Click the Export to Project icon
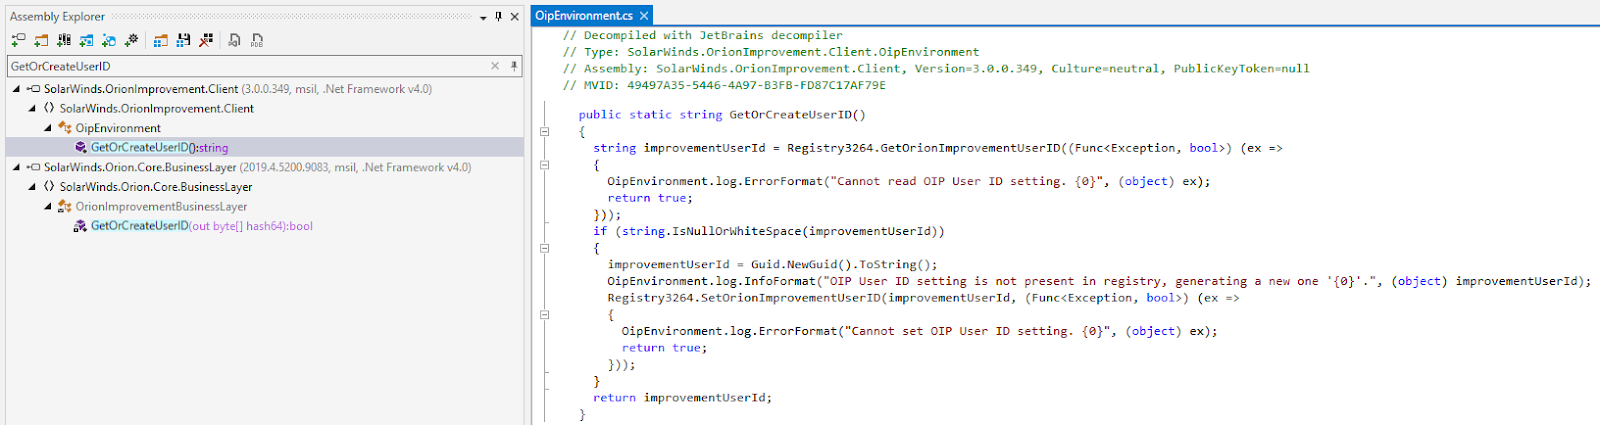This screenshot has height=425, width=1600. [x=234, y=40]
